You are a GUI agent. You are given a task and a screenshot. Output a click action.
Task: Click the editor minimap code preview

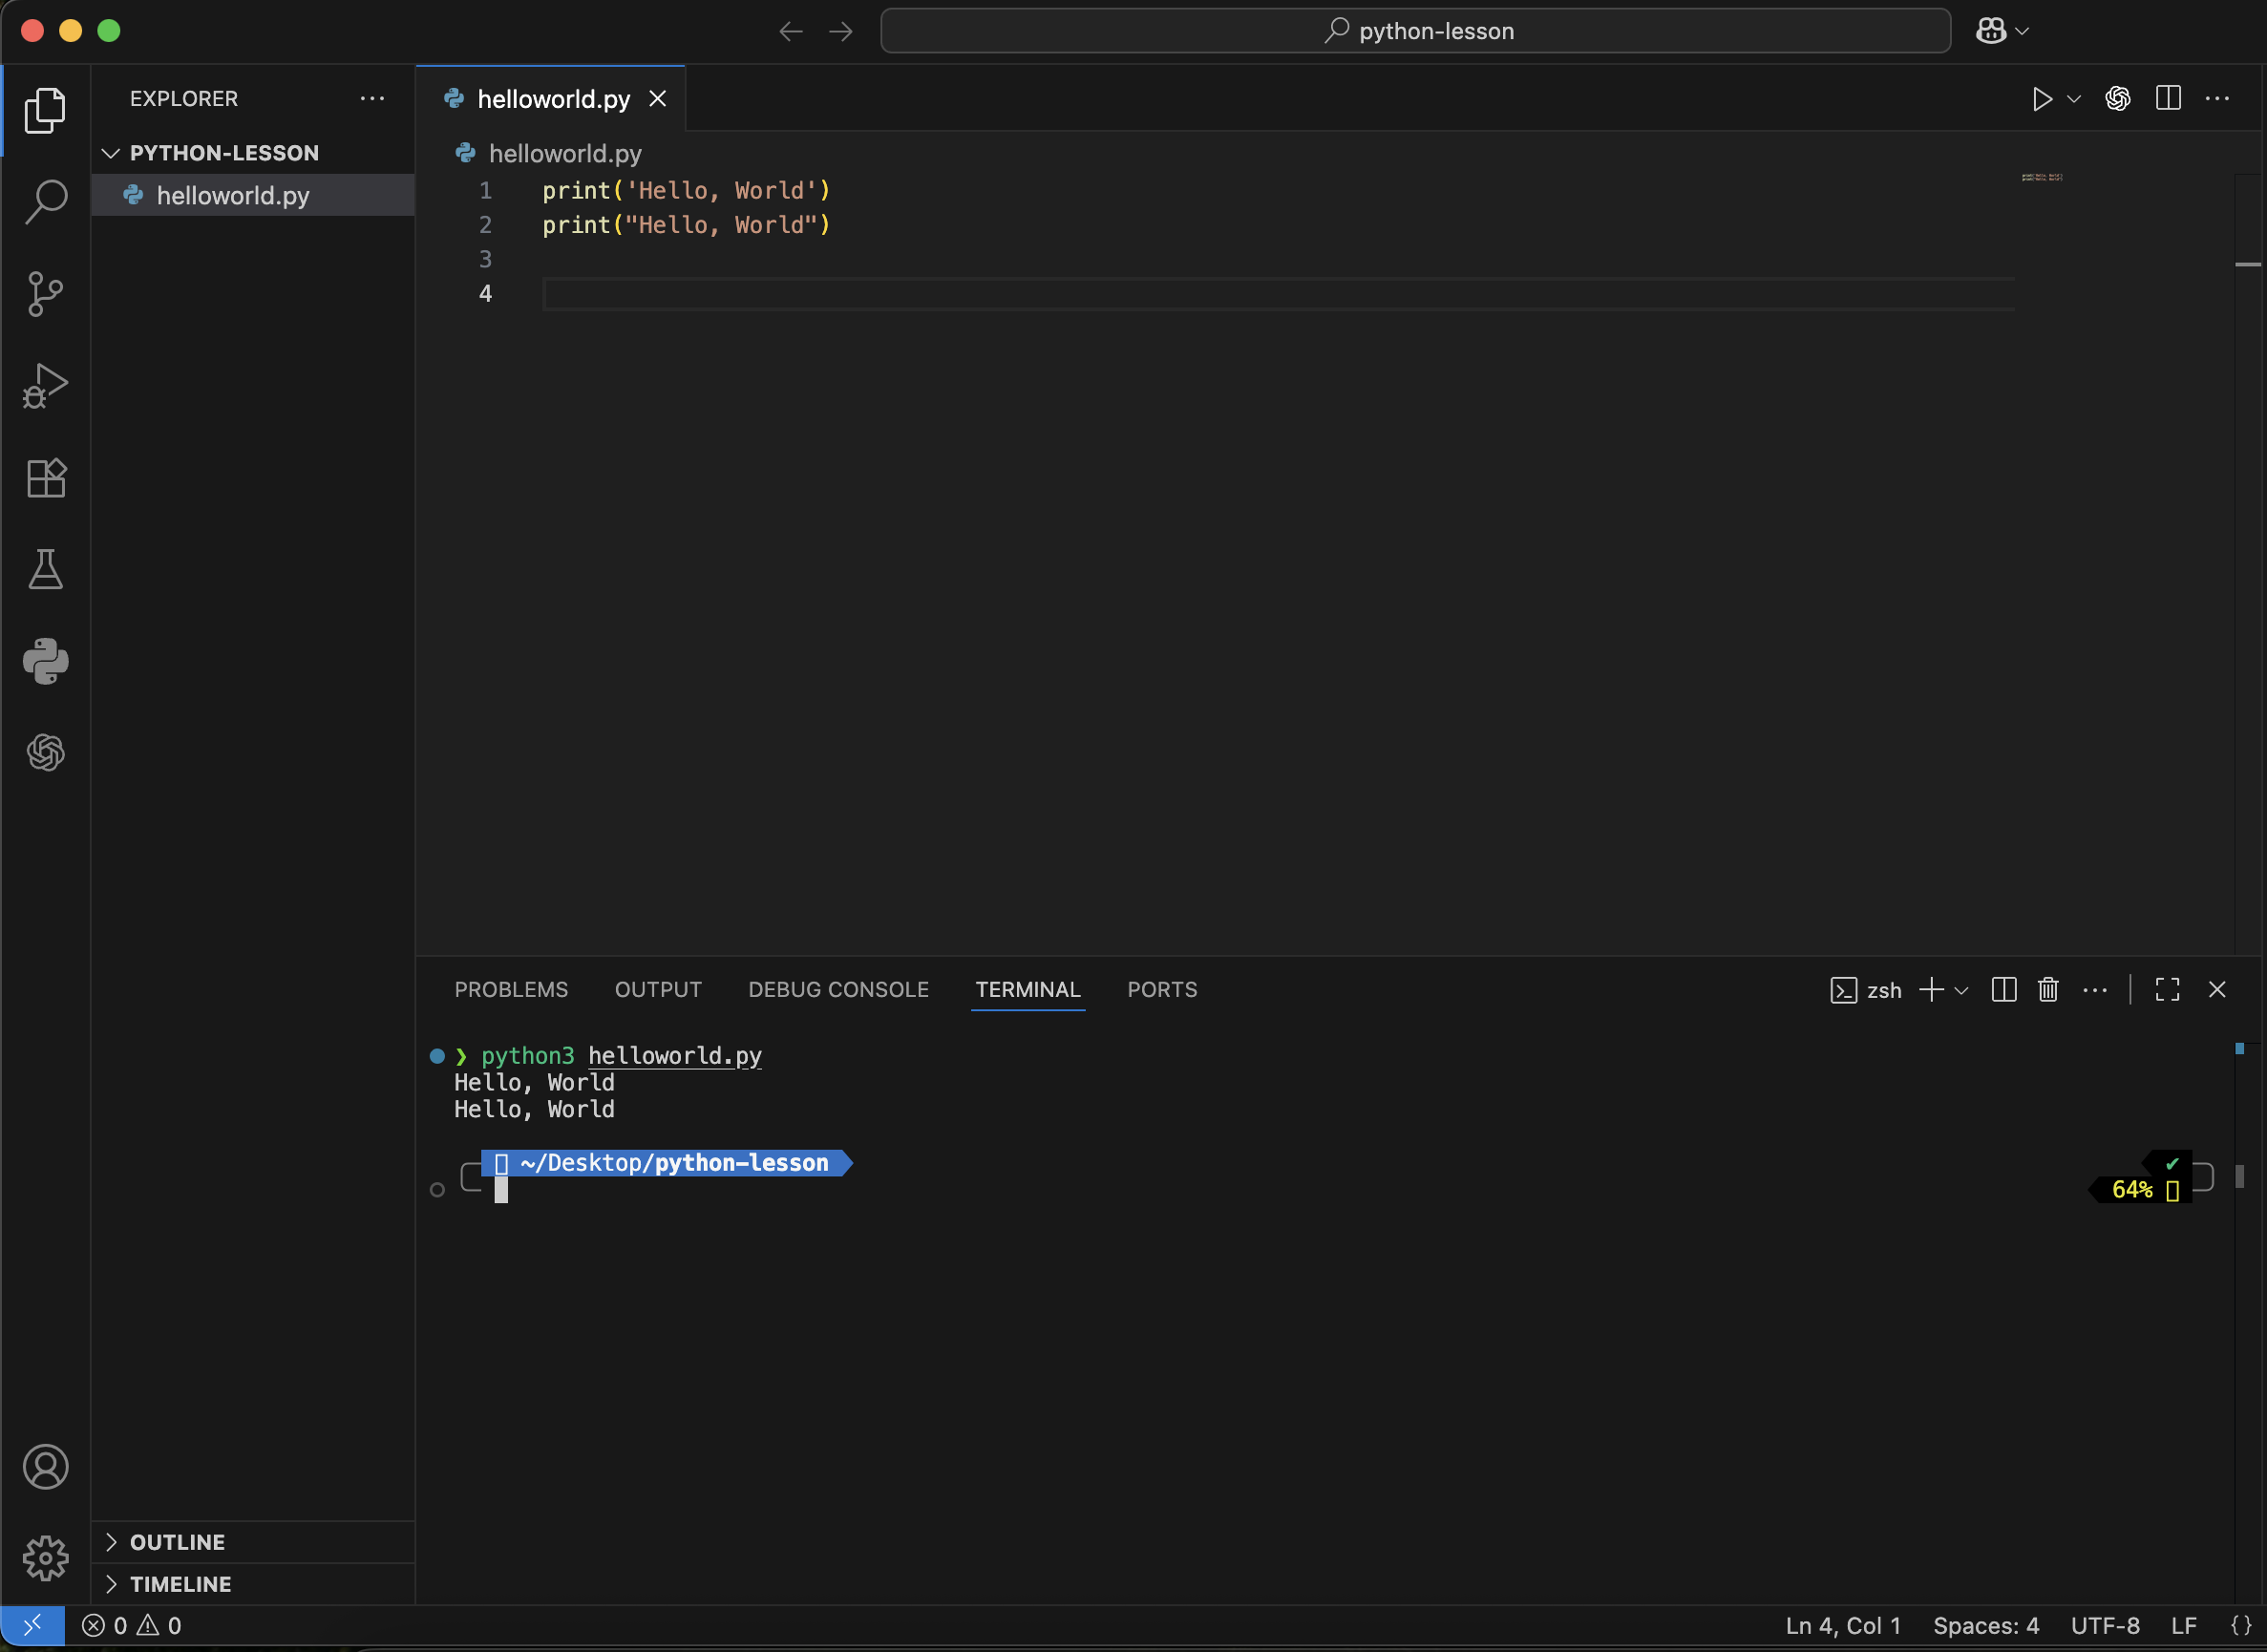coord(2041,177)
